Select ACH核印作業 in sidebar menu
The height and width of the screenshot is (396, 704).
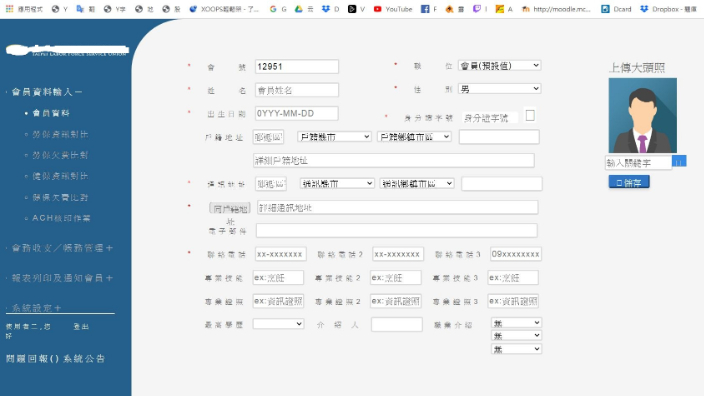click(62, 218)
